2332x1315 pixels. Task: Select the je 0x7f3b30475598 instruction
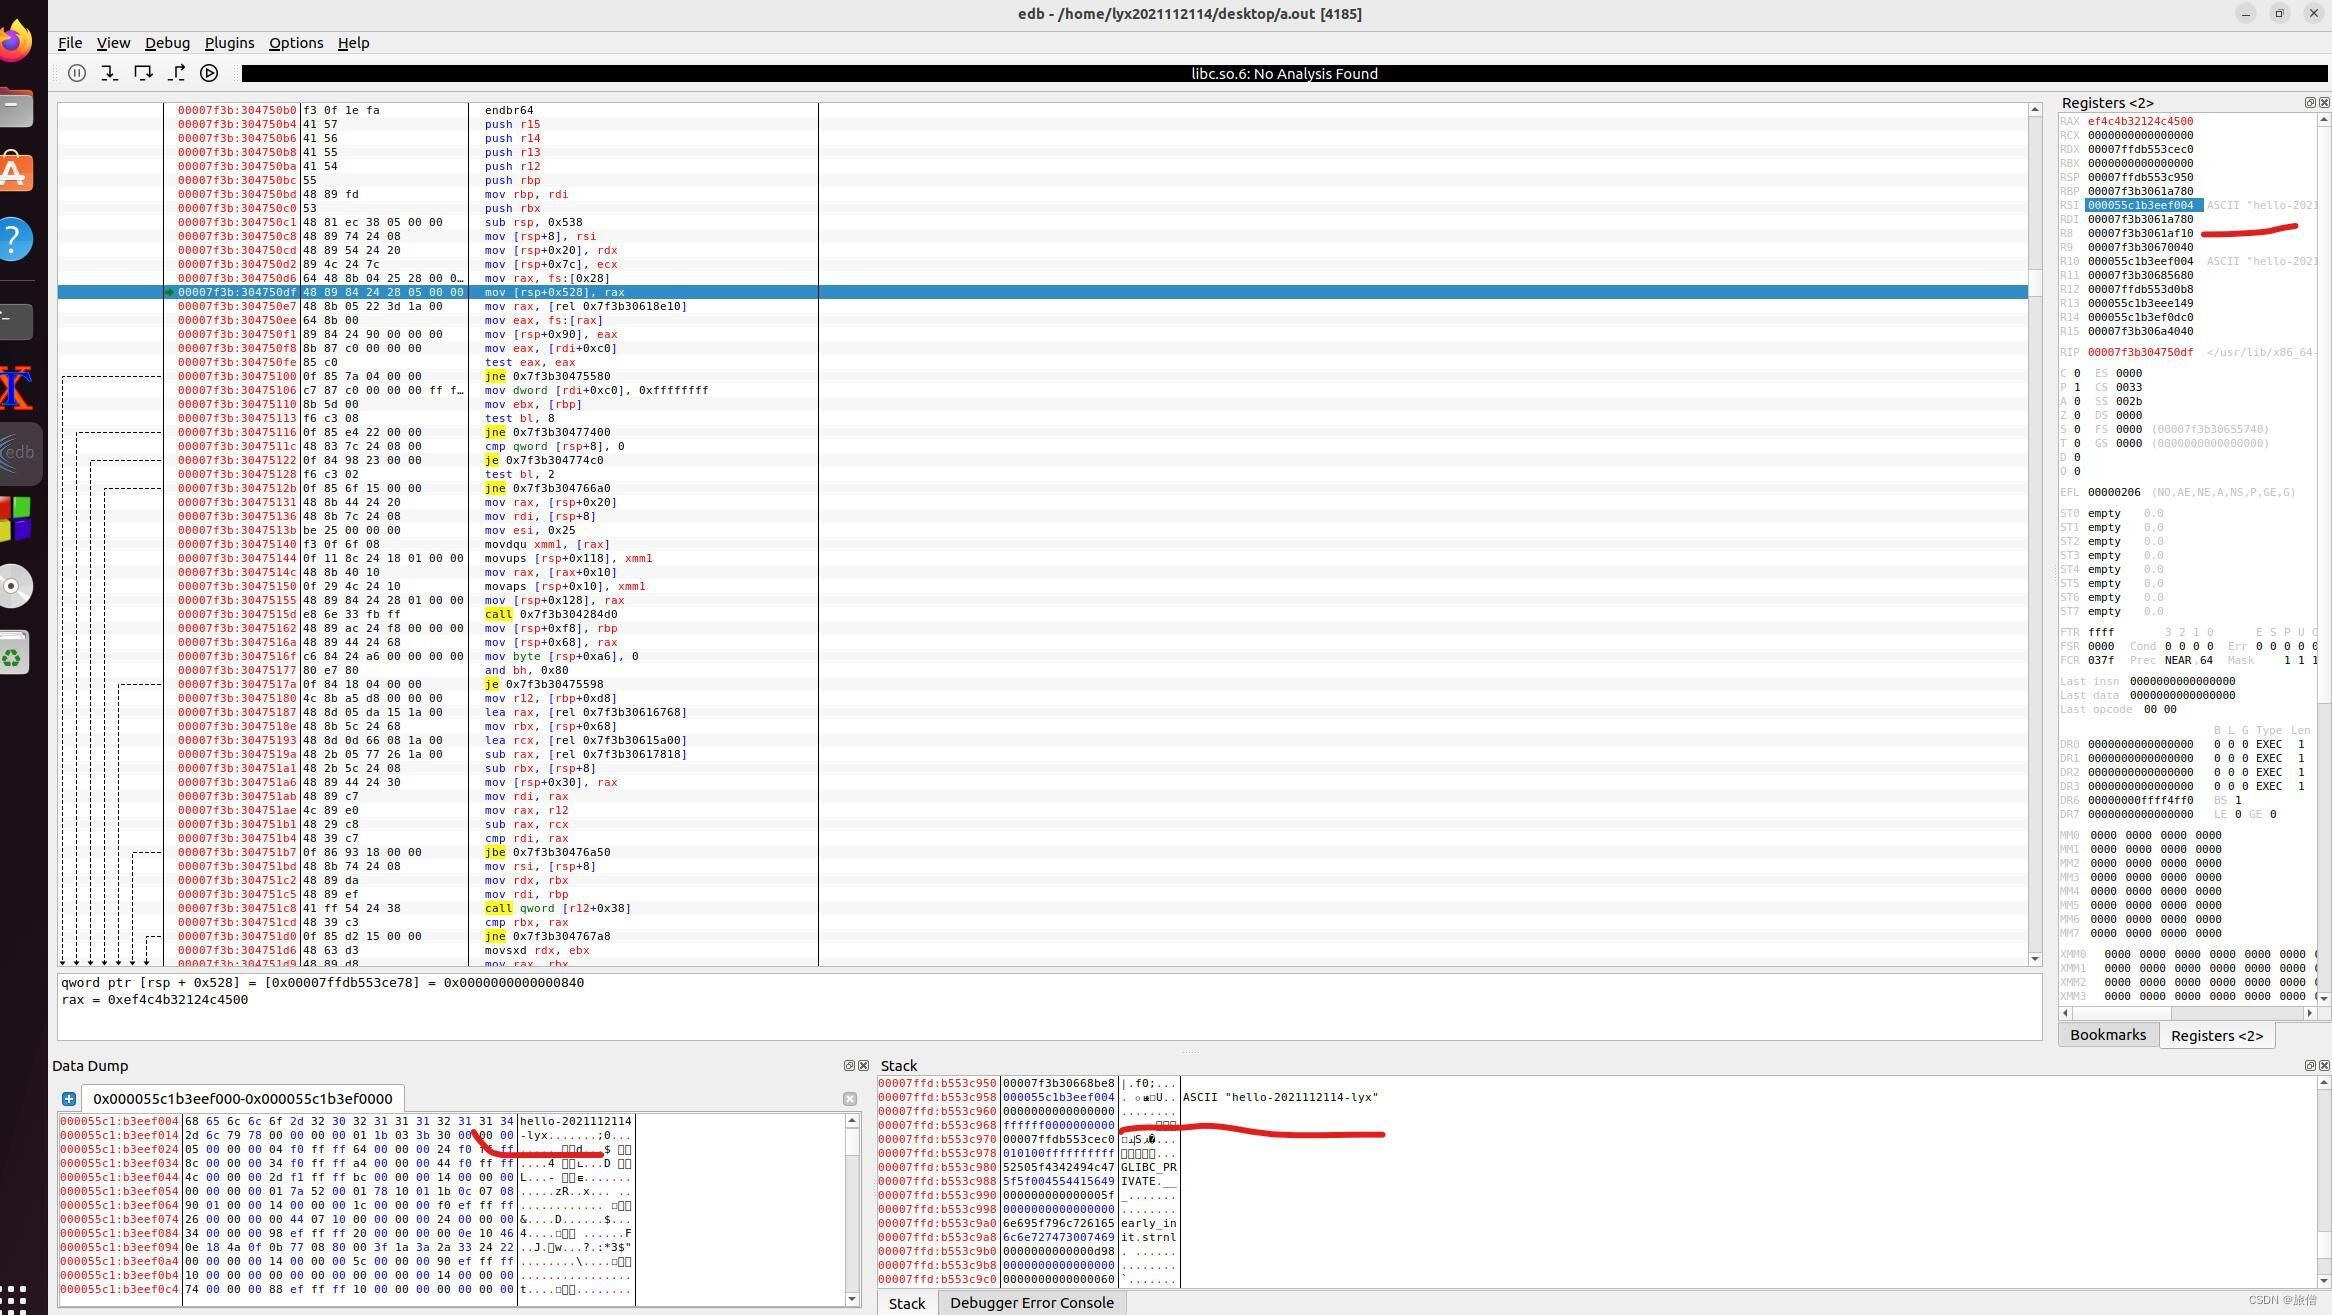(x=1043, y=684)
